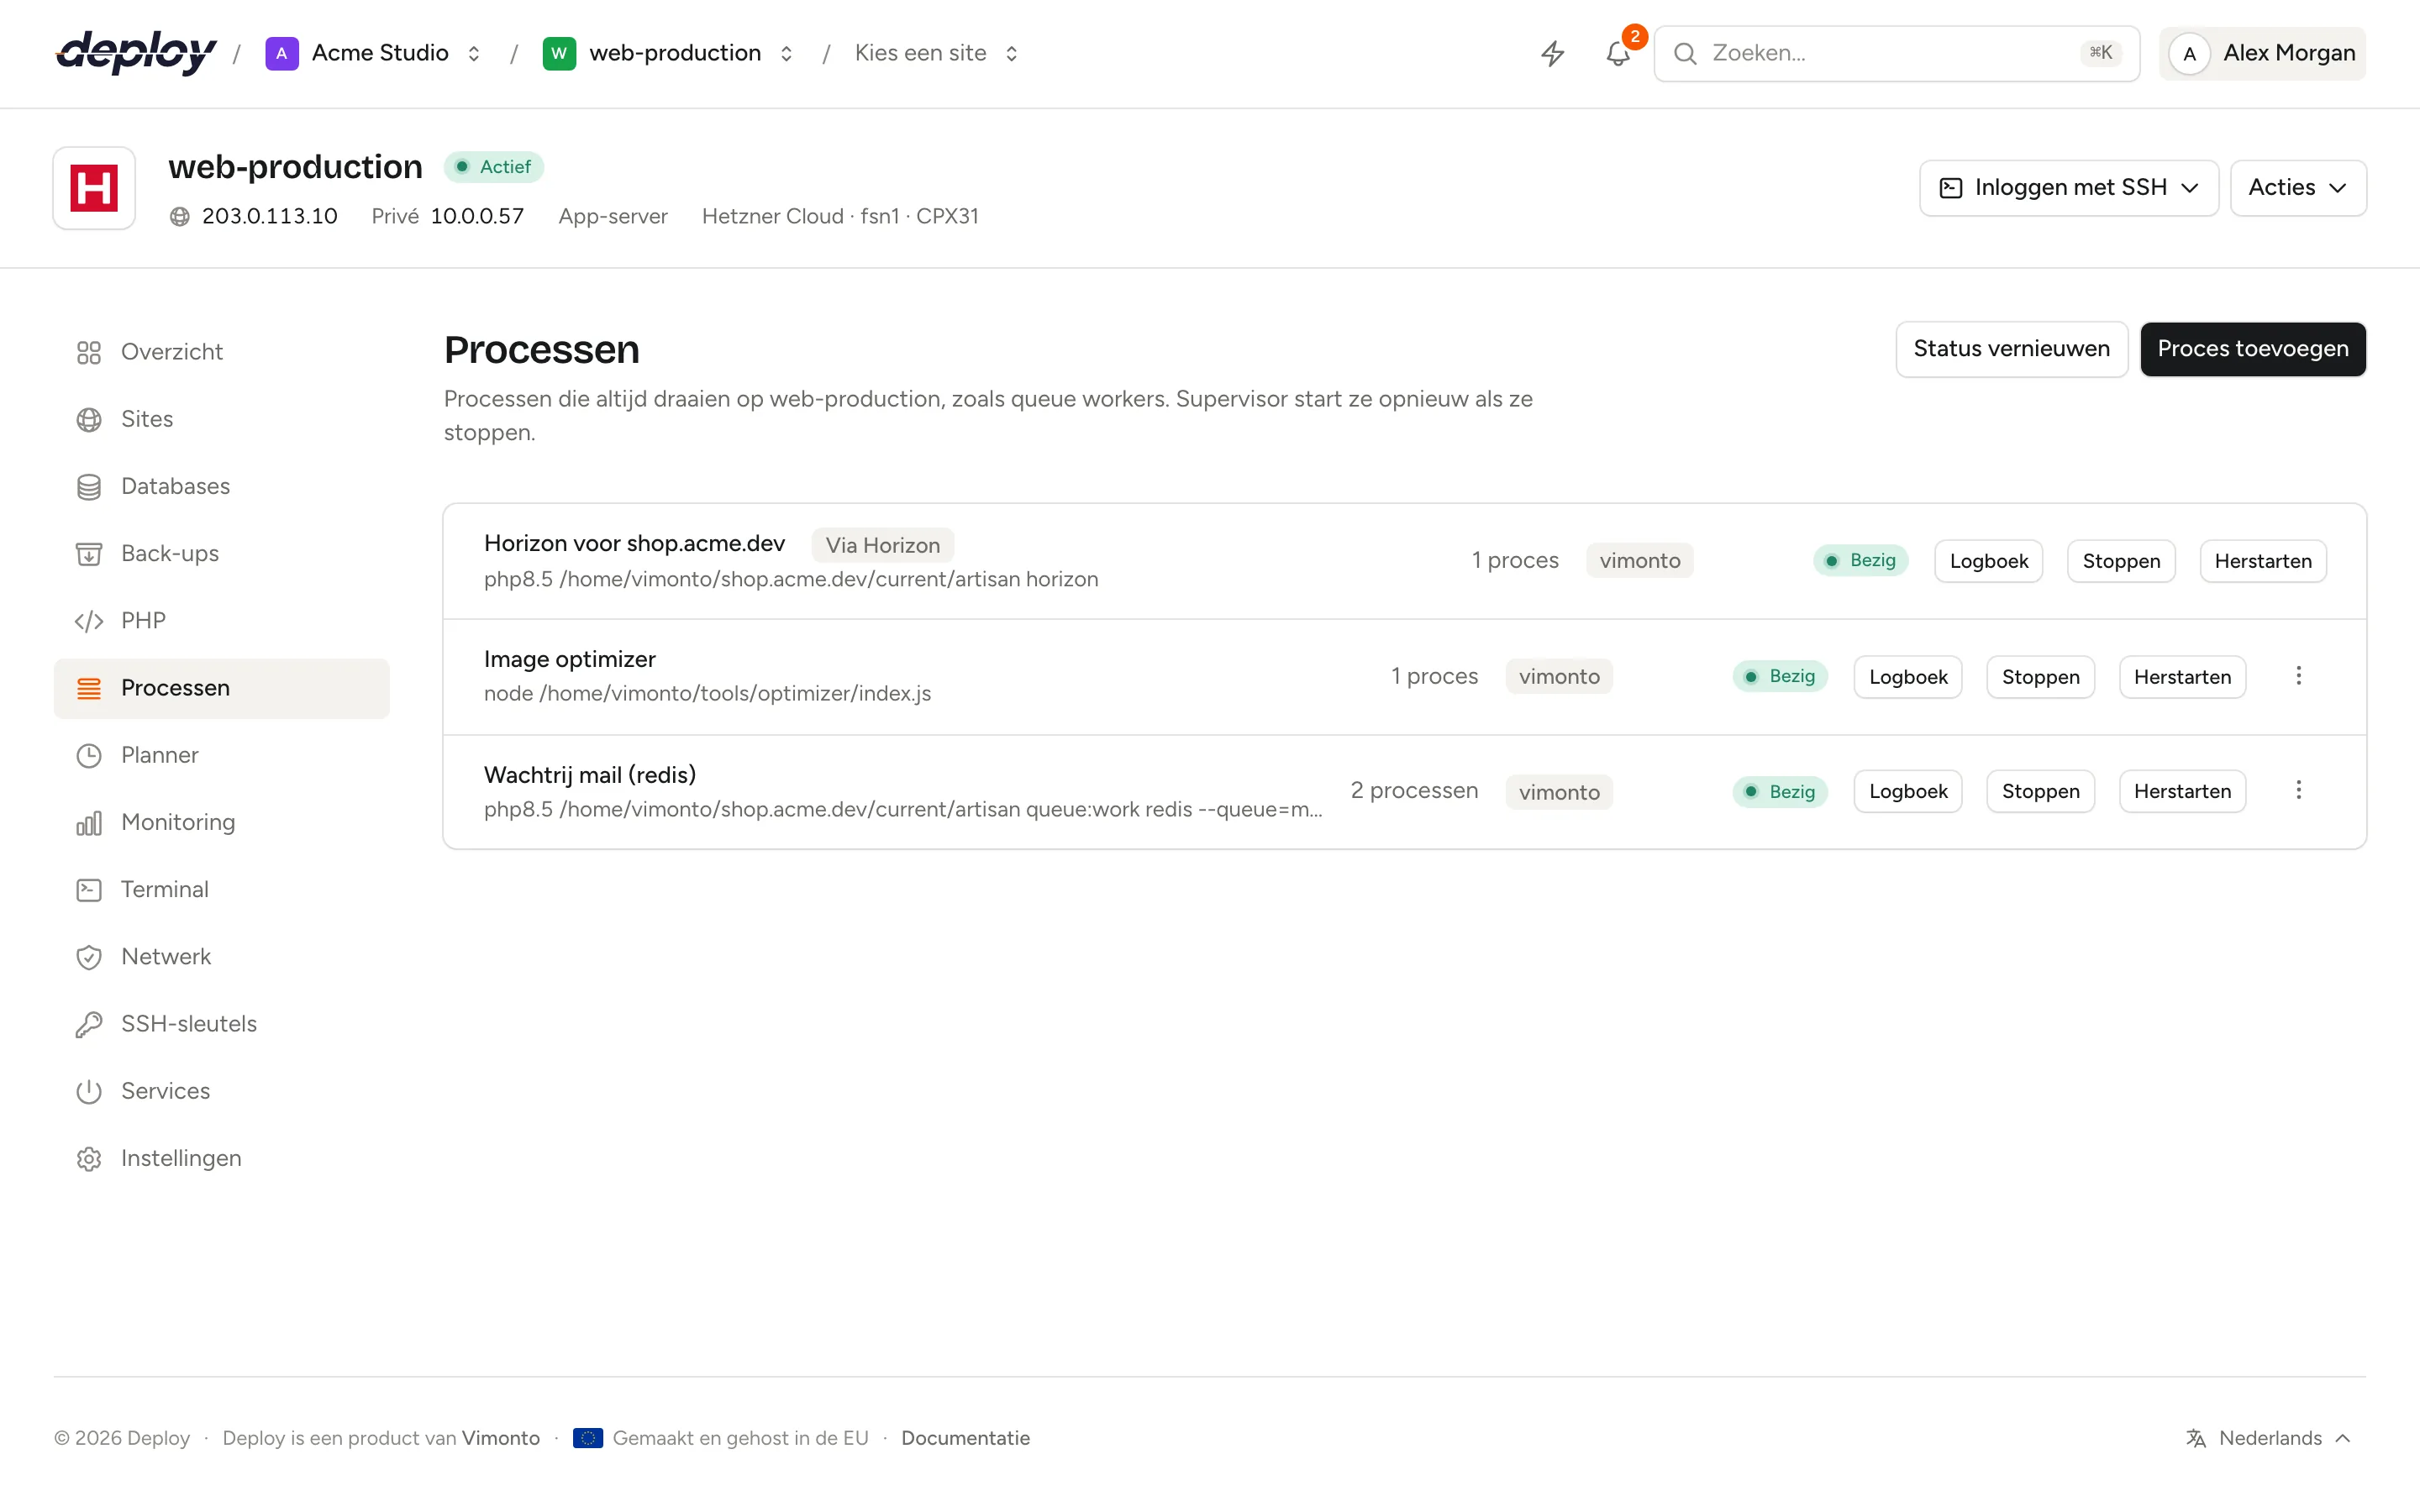The image size is (2420, 1512).
Task: Click Stoppen for Image optimizer
Action: coord(2040,677)
